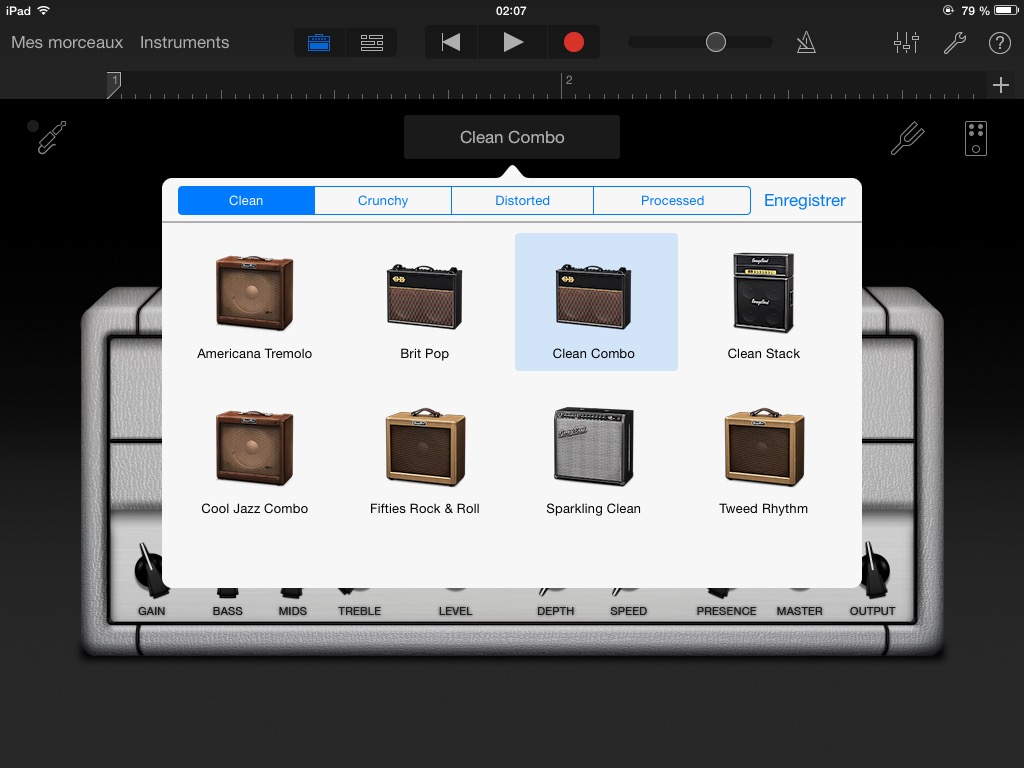1024x768 pixels.
Task: Choose Tweed Rhythm amp
Action: 763,461
